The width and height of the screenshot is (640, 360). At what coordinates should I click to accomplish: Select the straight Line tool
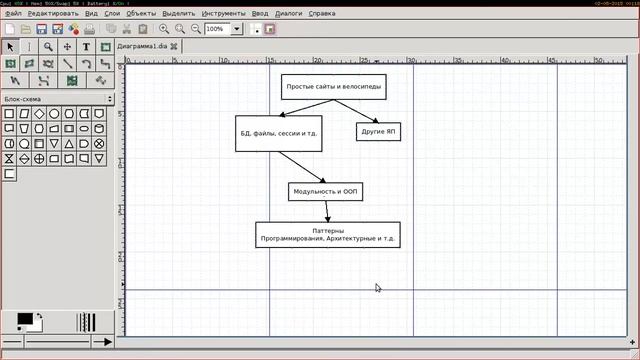click(x=67, y=64)
